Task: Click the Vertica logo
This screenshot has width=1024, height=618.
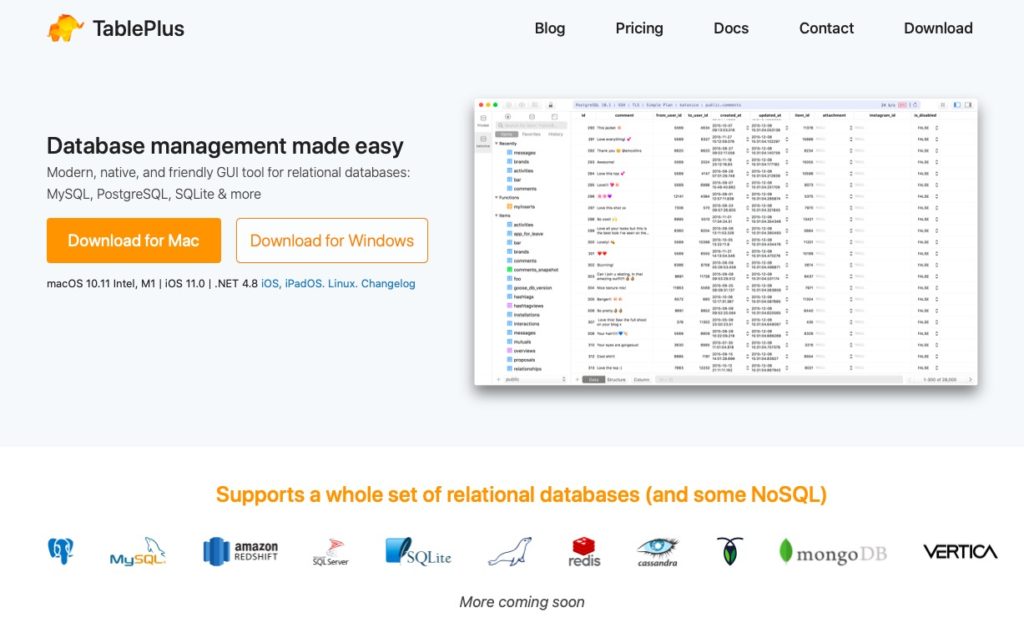Action: tap(959, 551)
